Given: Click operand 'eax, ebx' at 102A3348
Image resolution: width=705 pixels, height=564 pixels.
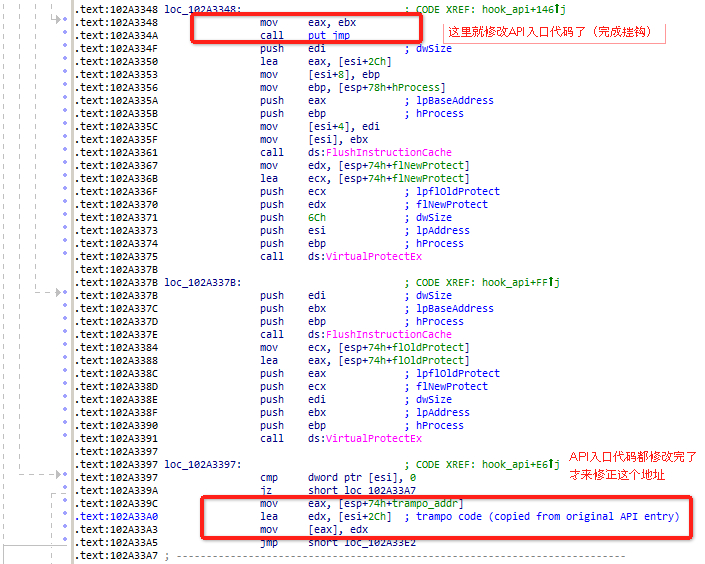Looking at the screenshot, I should (332, 22).
